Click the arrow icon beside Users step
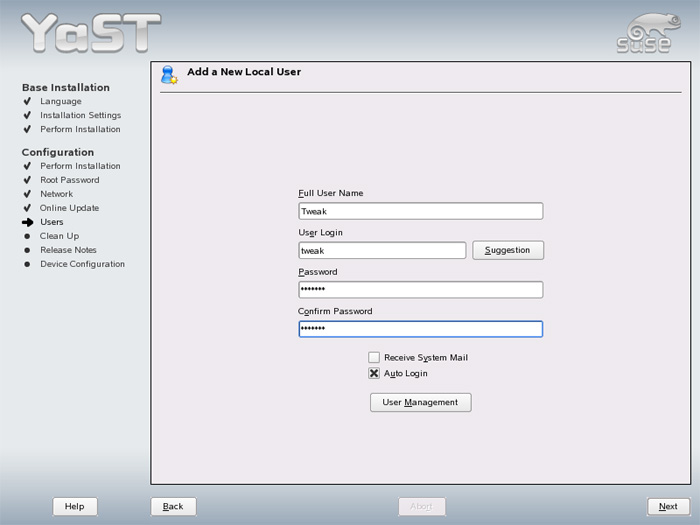 pos(28,222)
